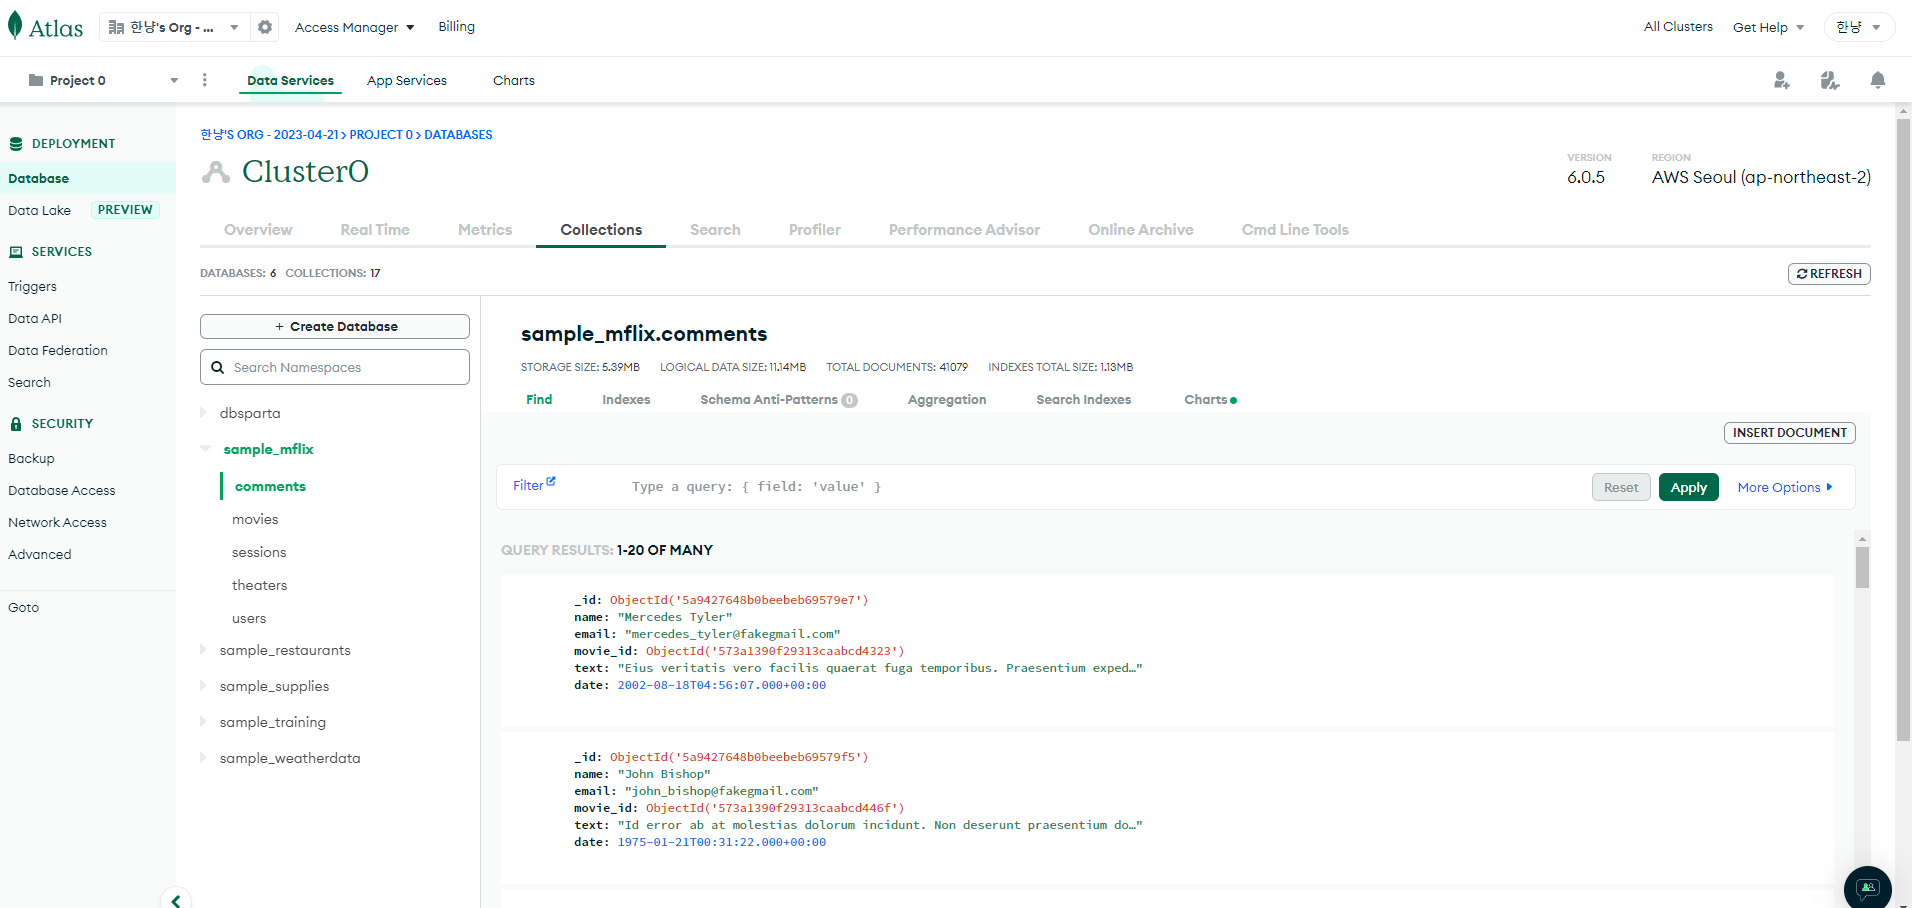The width and height of the screenshot is (1912, 908).
Task: Click the Security lock icon
Action: pyautogui.click(x=16, y=424)
